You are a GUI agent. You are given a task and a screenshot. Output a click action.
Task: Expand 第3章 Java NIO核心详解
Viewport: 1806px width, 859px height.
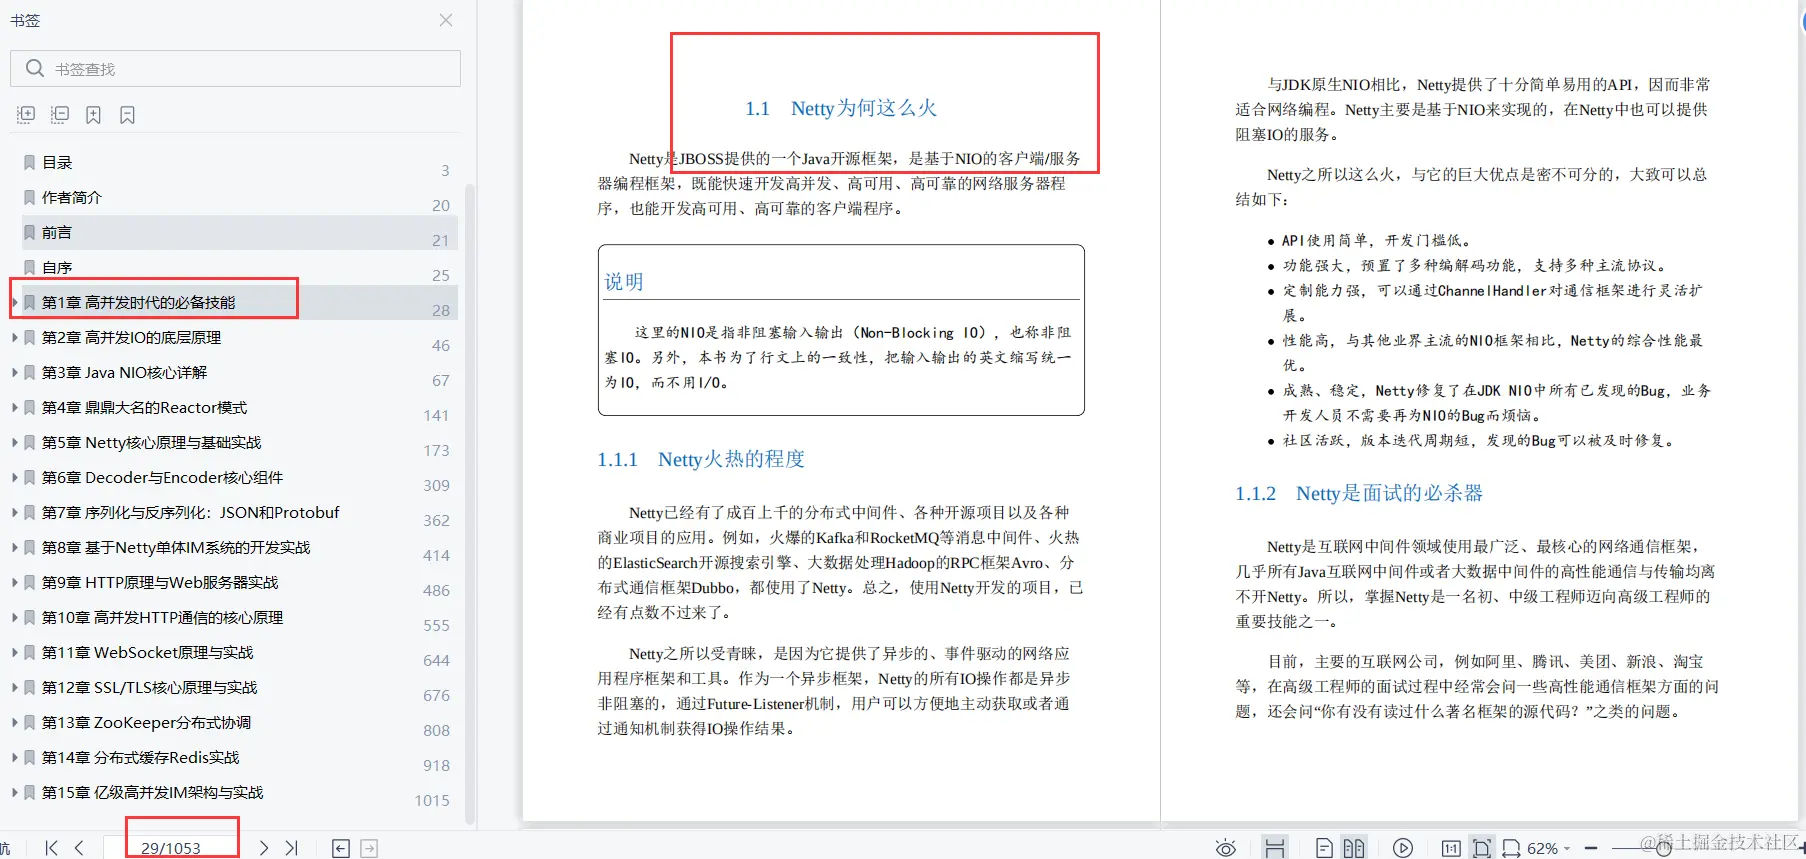coord(14,372)
